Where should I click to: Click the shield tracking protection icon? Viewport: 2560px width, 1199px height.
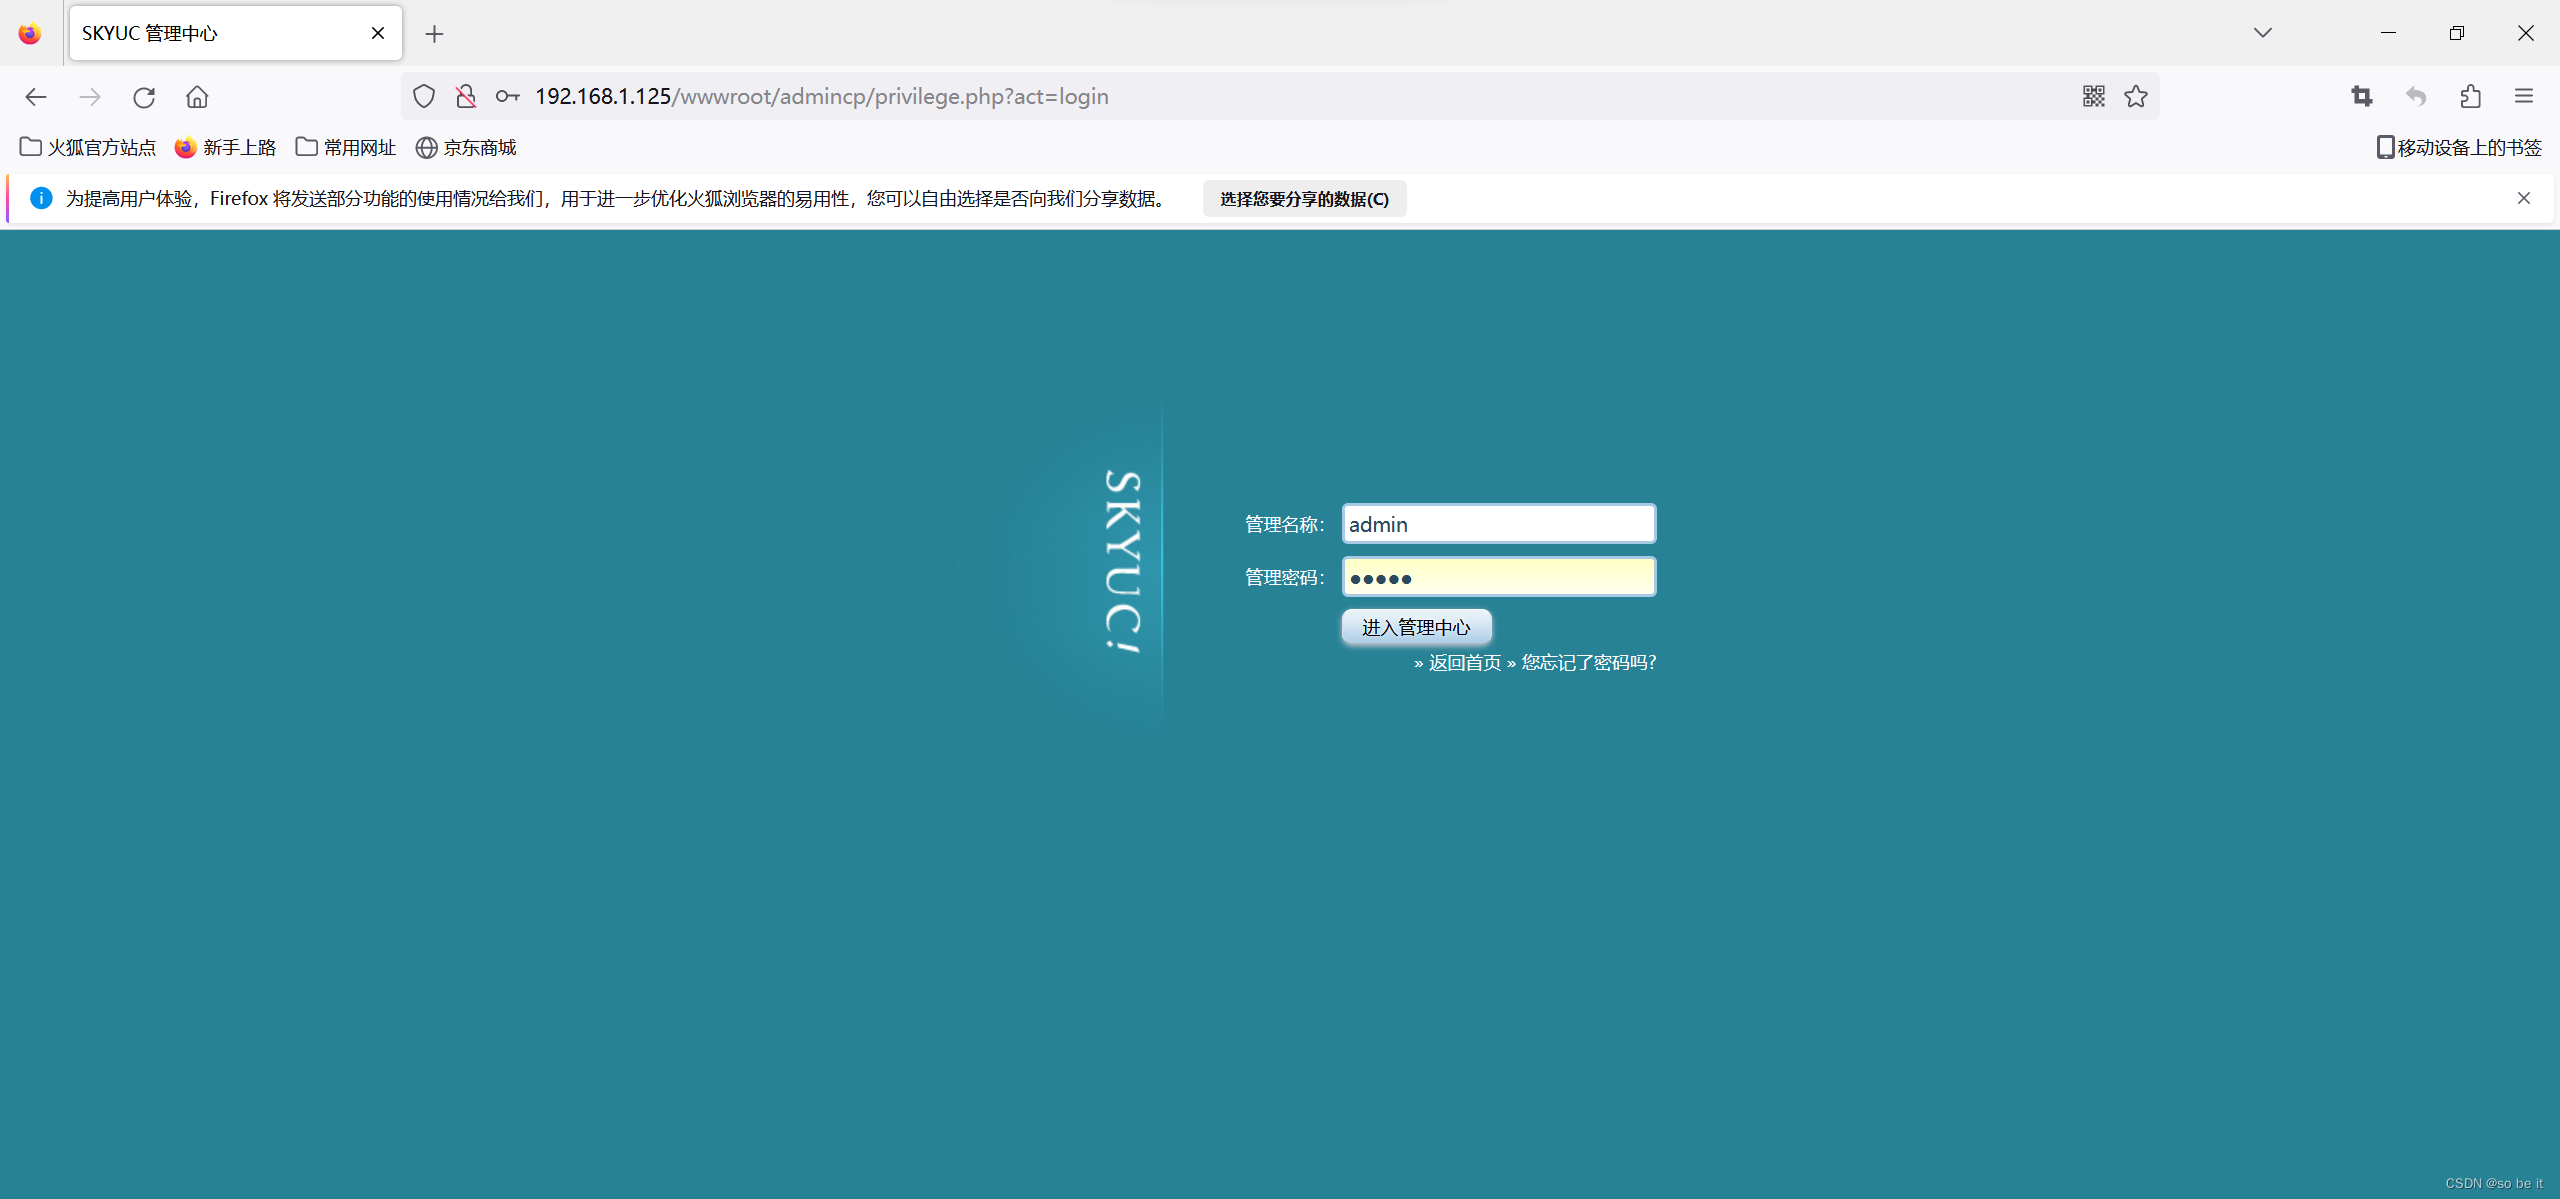(x=424, y=96)
